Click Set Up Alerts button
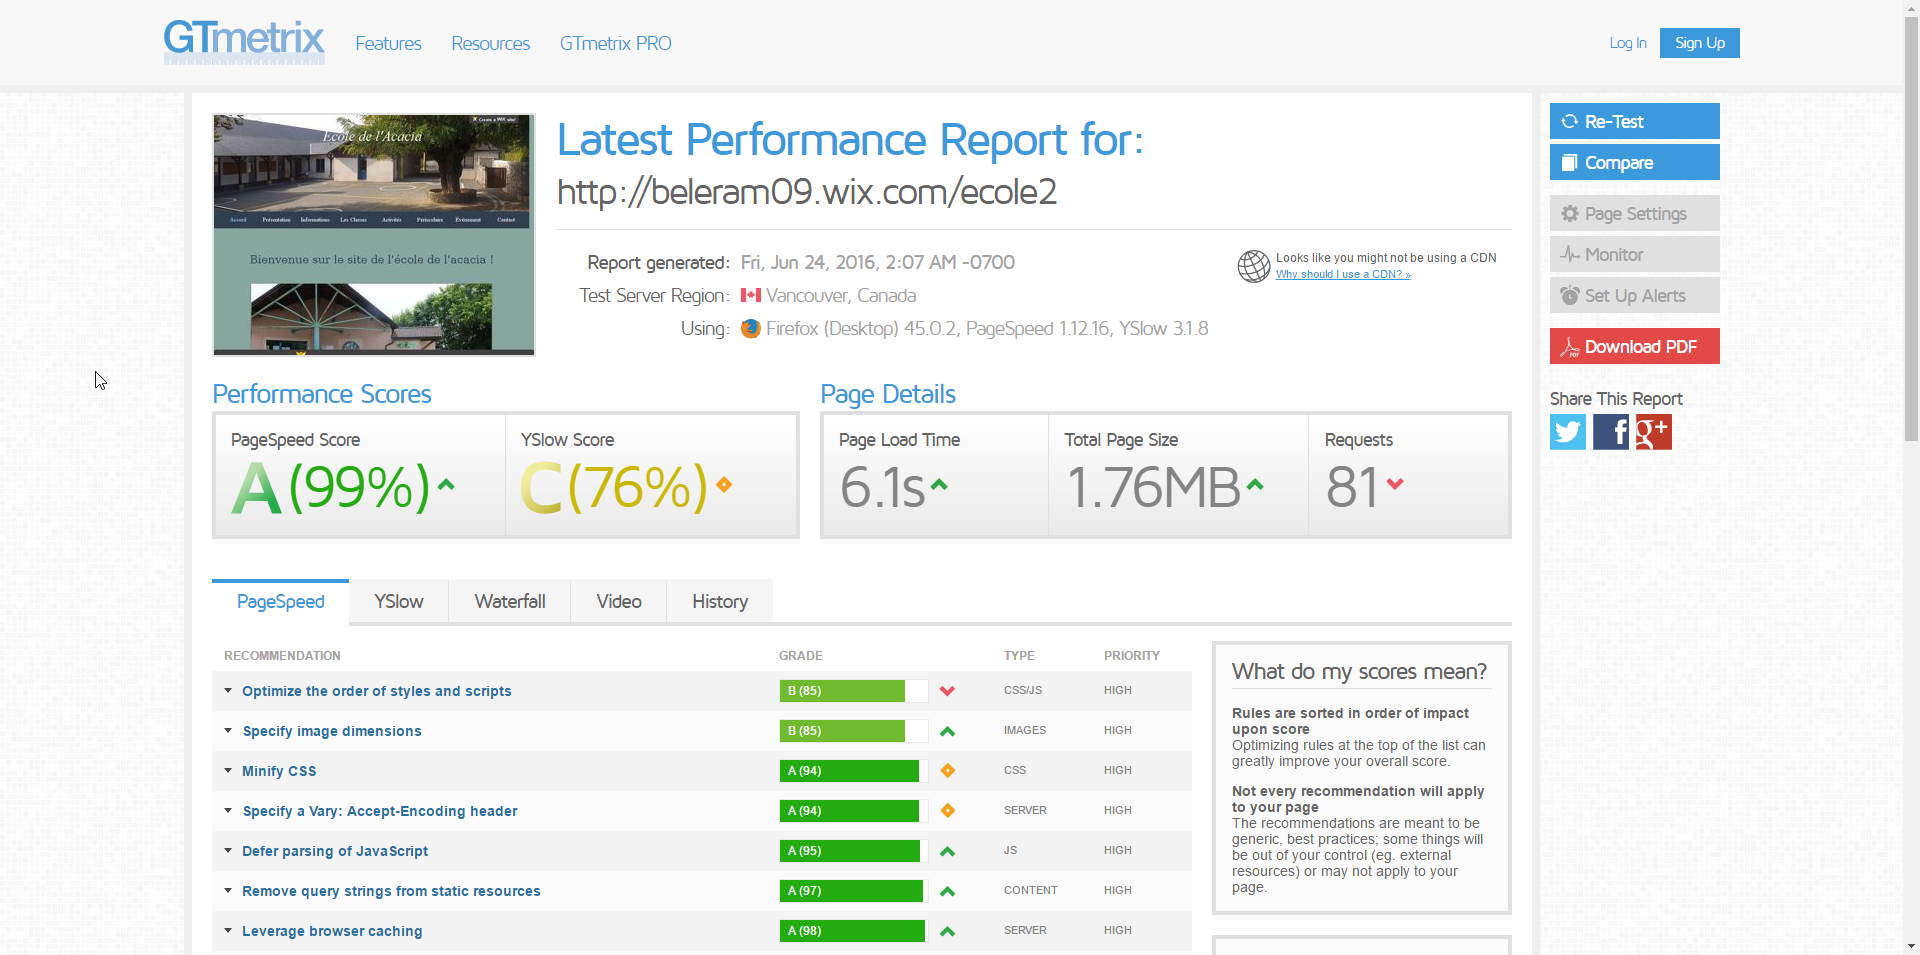This screenshot has width=1920, height=955. tap(1635, 295)
